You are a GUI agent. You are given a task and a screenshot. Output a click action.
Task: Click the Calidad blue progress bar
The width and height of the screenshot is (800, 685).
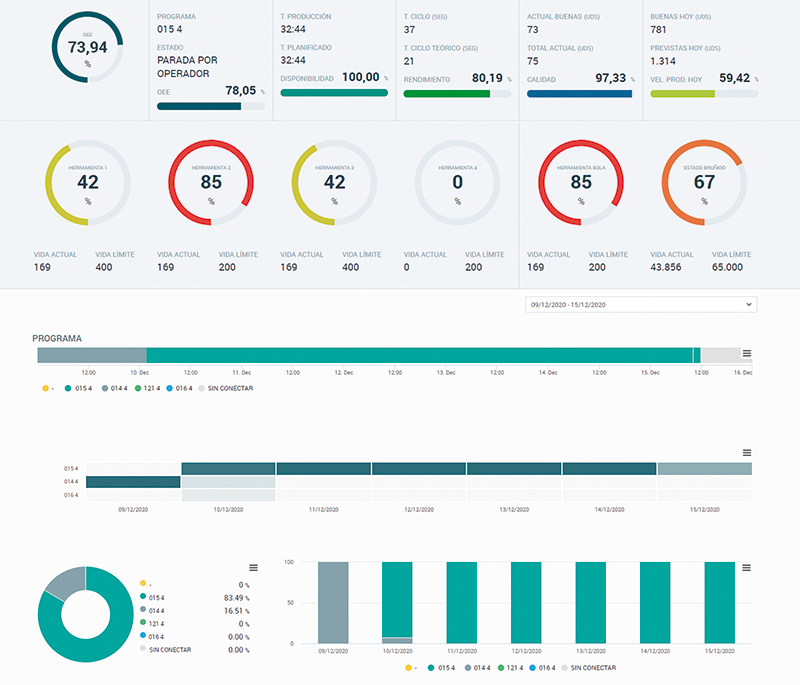click(x=580, y=93)
